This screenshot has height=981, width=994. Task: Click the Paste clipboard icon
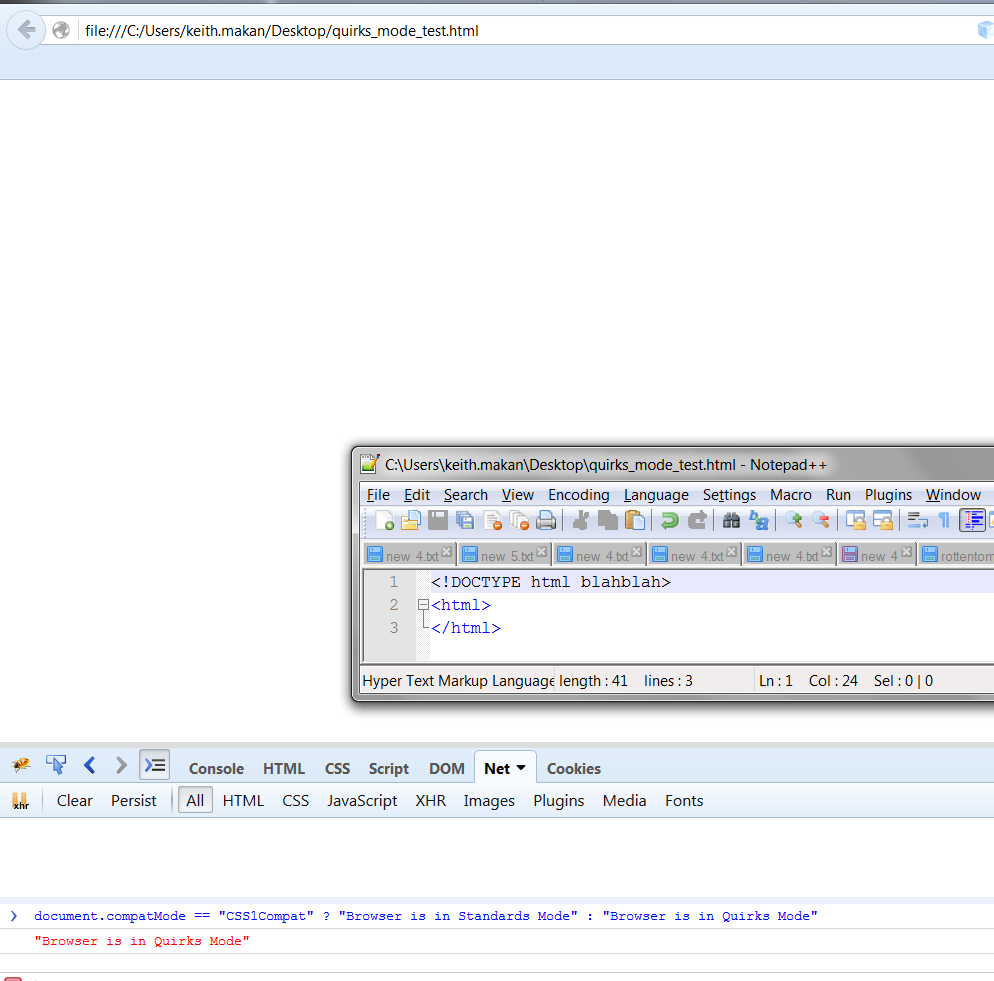pyautogui.click(x=635, y=521)
